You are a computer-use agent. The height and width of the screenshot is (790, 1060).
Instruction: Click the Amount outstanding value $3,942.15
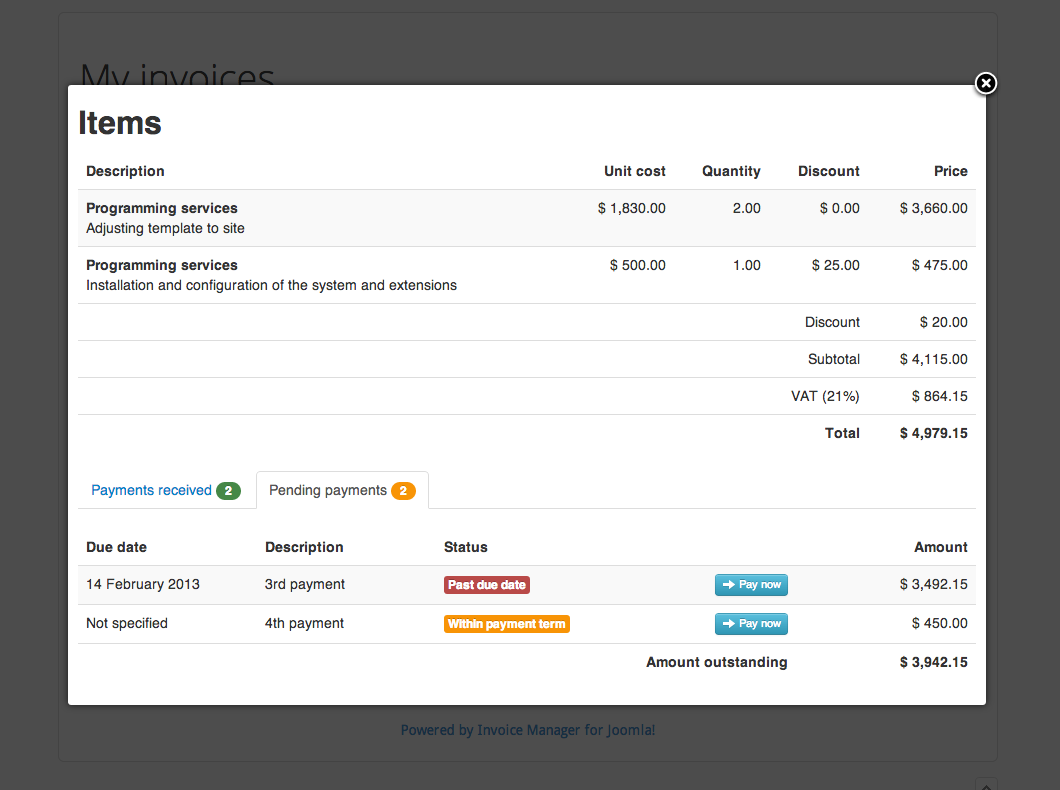933,662
